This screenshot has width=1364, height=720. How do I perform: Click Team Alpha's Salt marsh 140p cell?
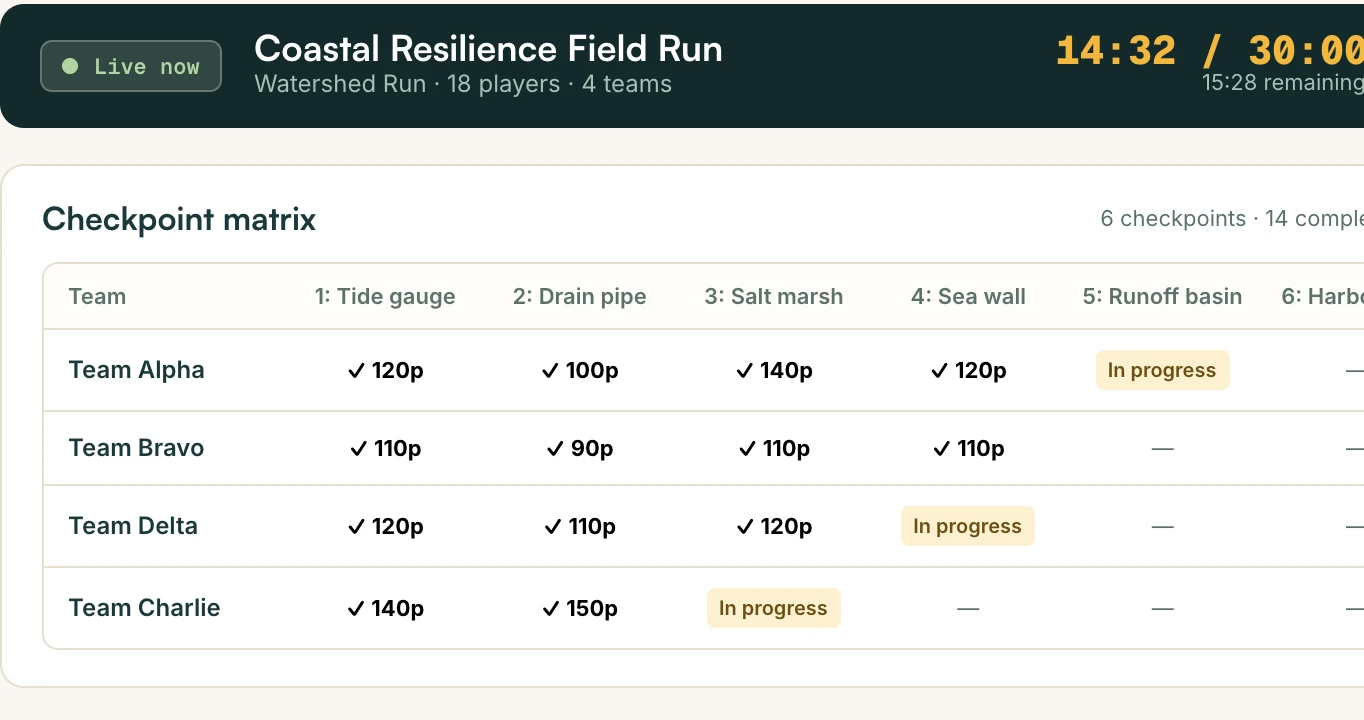click(x=774, y=370)
